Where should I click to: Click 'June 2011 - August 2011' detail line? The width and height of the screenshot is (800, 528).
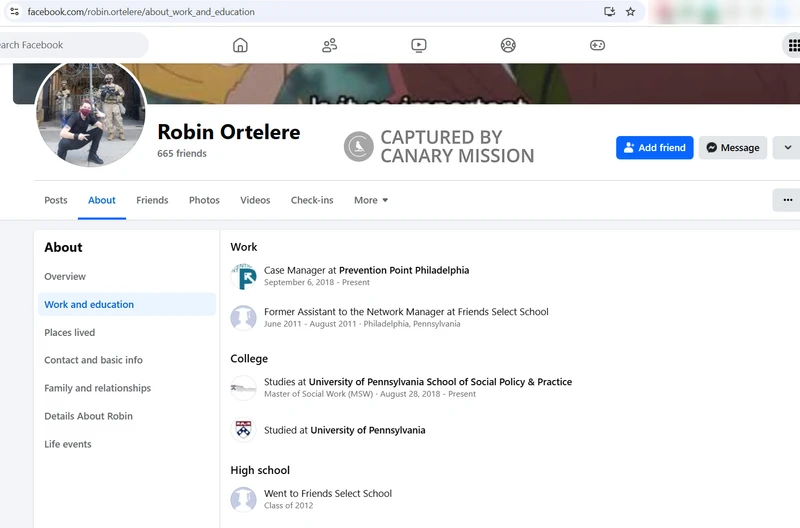pyautogui.click(x=362, y=324)
